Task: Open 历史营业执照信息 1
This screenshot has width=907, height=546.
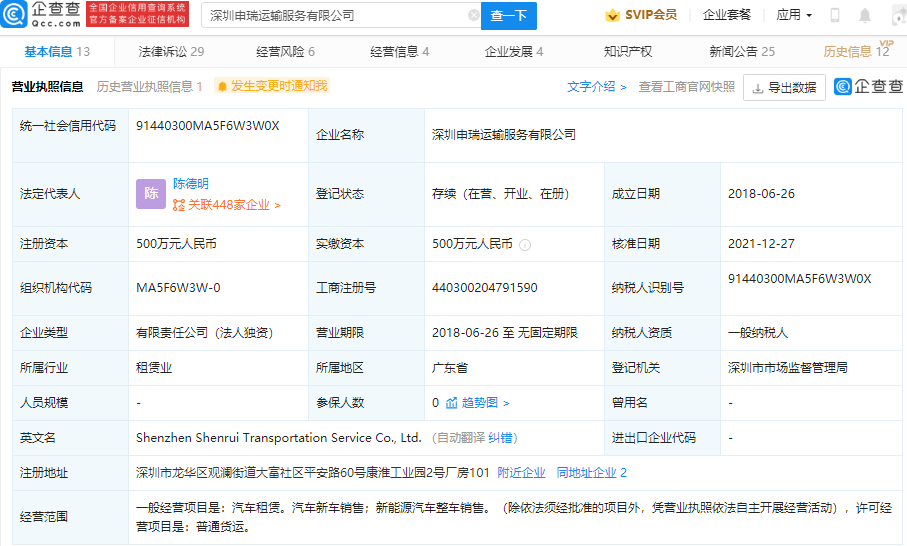Action: pyautogui.click(x=149, y=87)
